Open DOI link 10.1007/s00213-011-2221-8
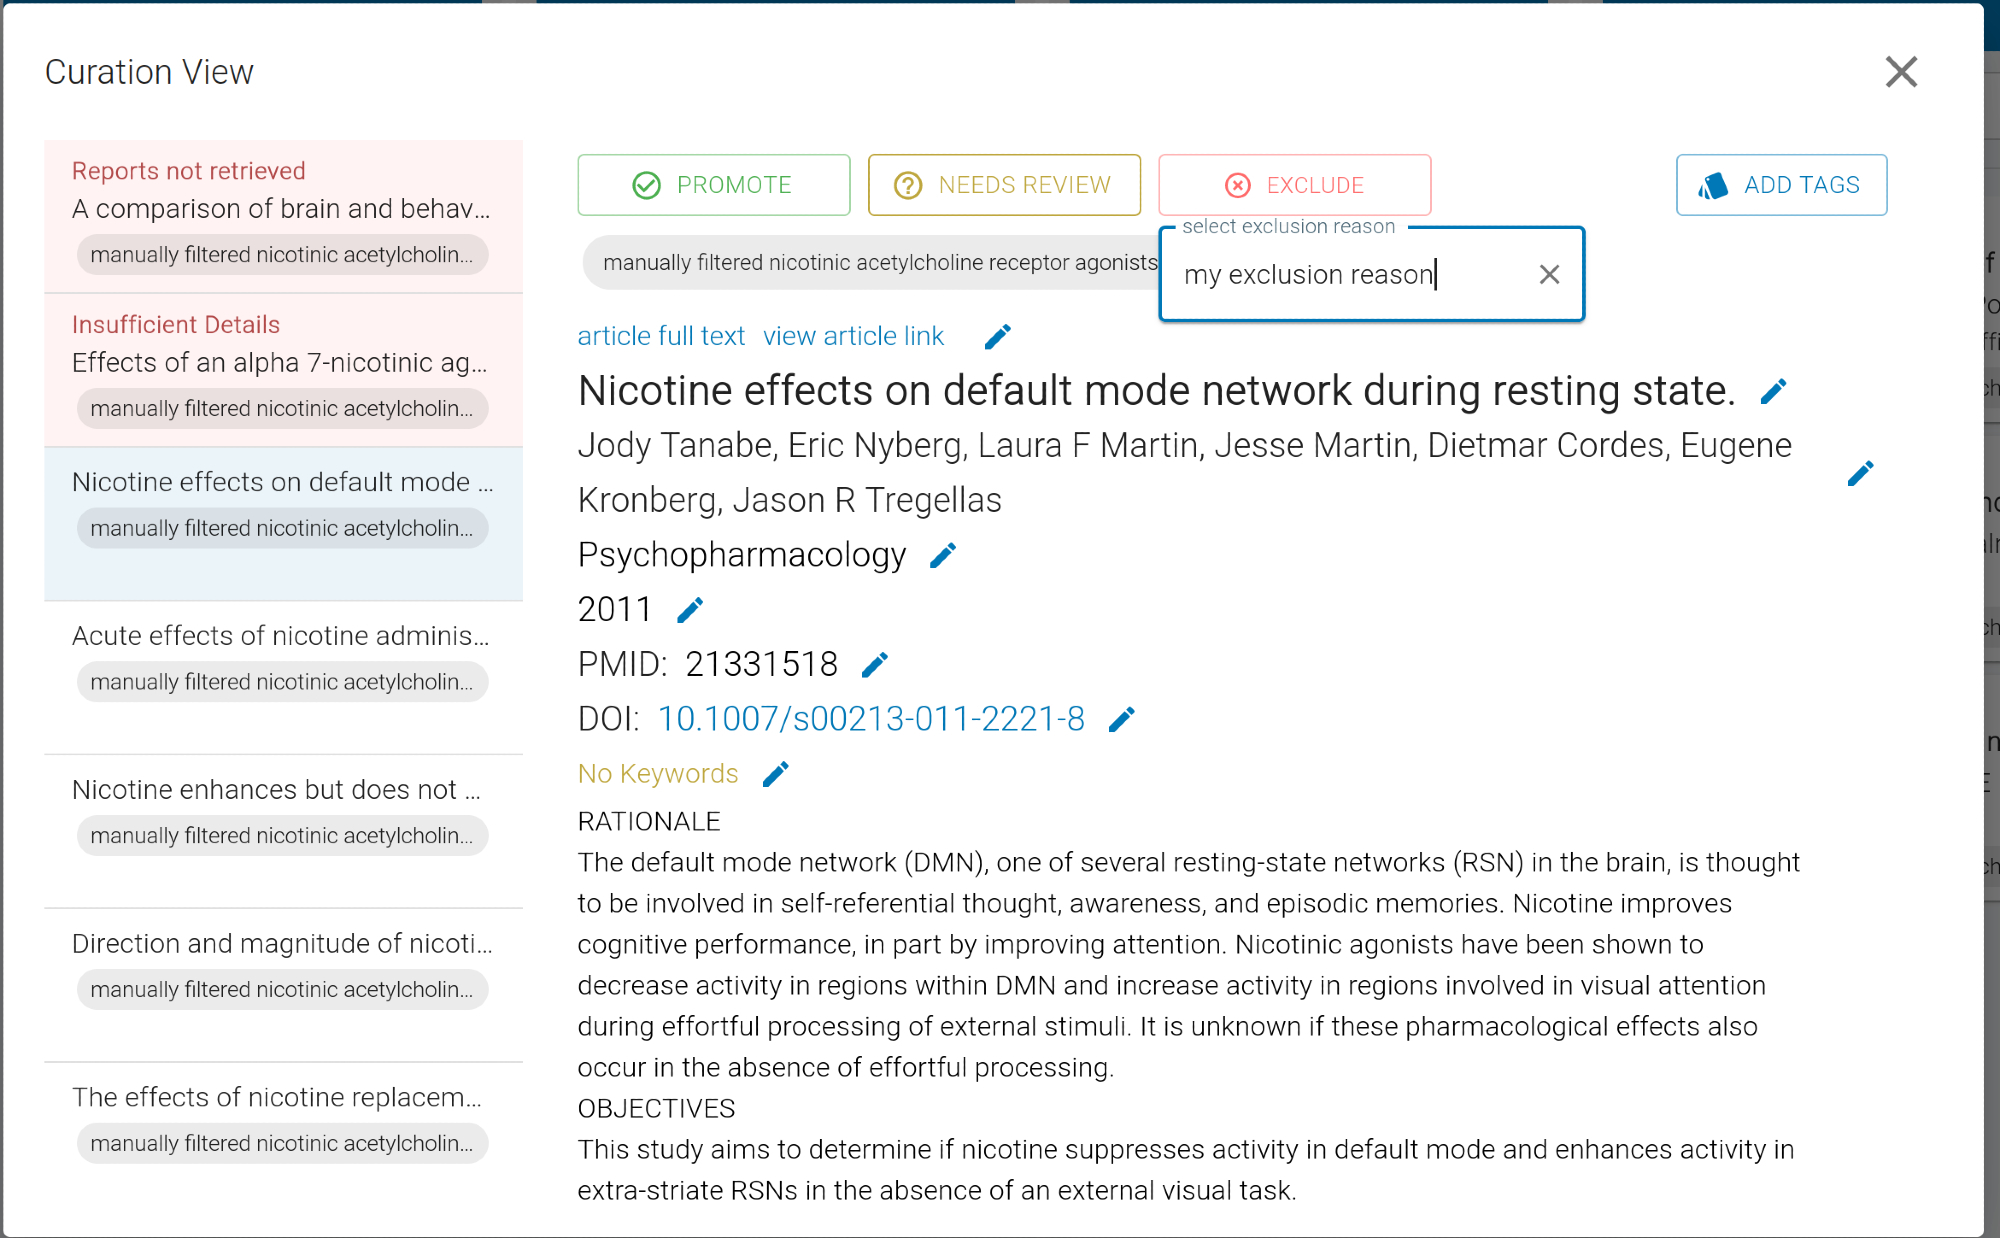 pos(871,719)
